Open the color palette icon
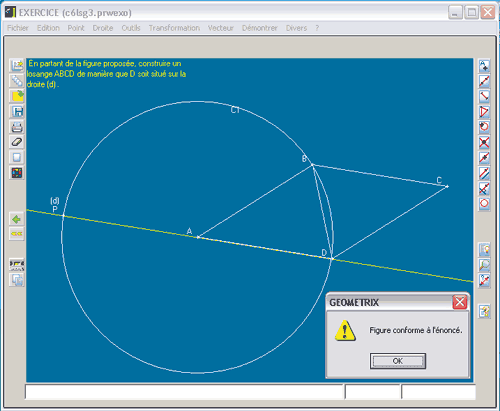The width and height of the screenshot is (500, 411). 17,173
